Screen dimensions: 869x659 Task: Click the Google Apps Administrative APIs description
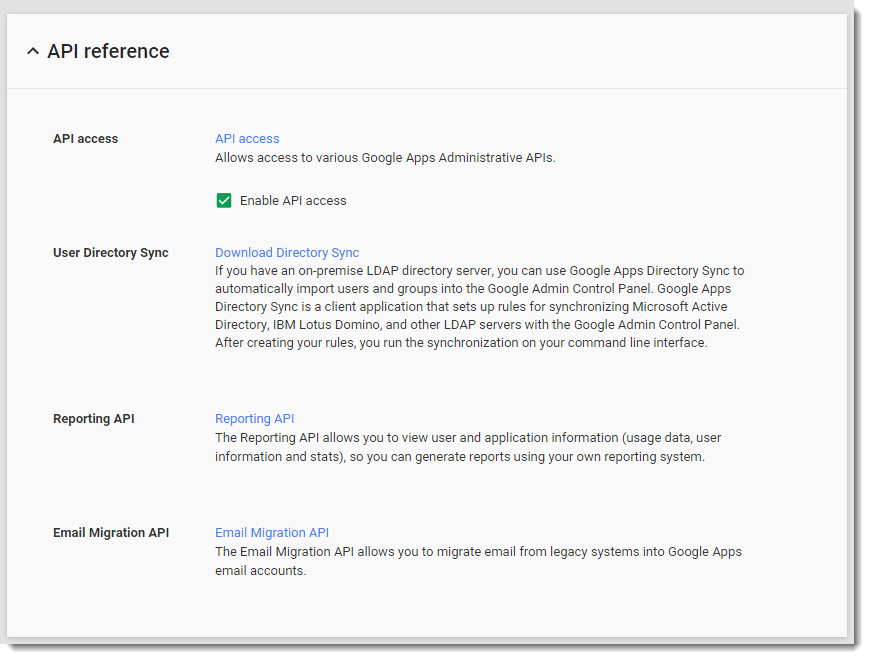pos(385,158)
